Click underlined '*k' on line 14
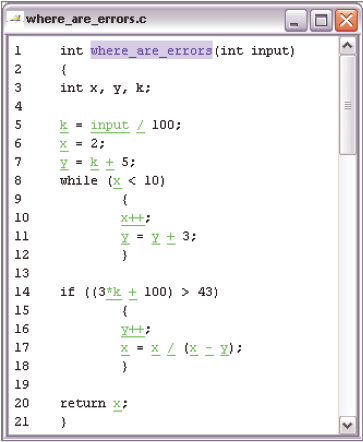The image size is (363, 442). coord(114,293)
